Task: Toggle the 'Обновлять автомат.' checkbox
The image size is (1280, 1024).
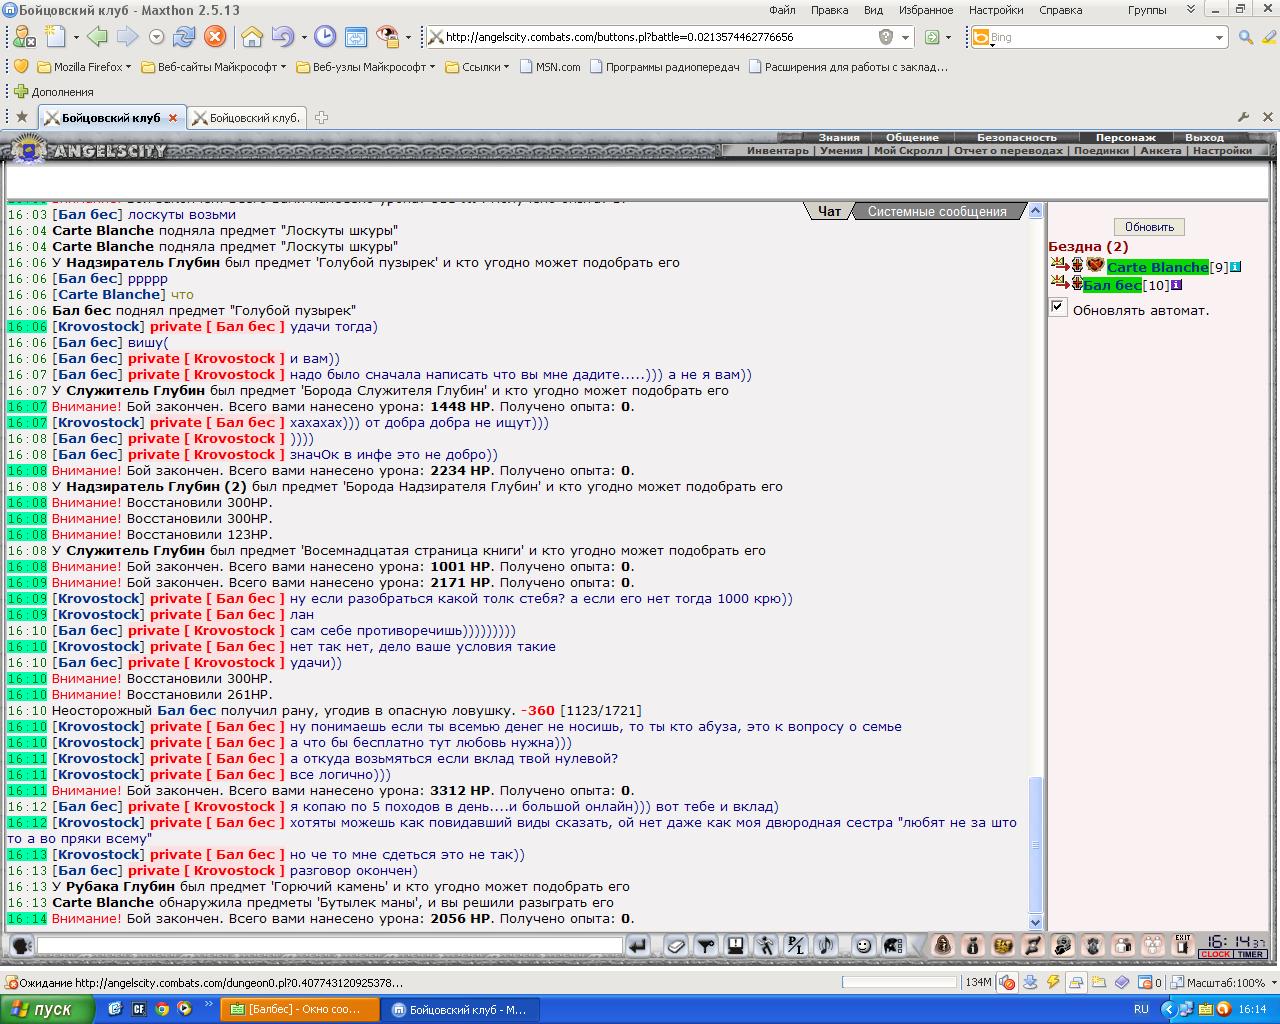Action: [x=1058, y=308]
